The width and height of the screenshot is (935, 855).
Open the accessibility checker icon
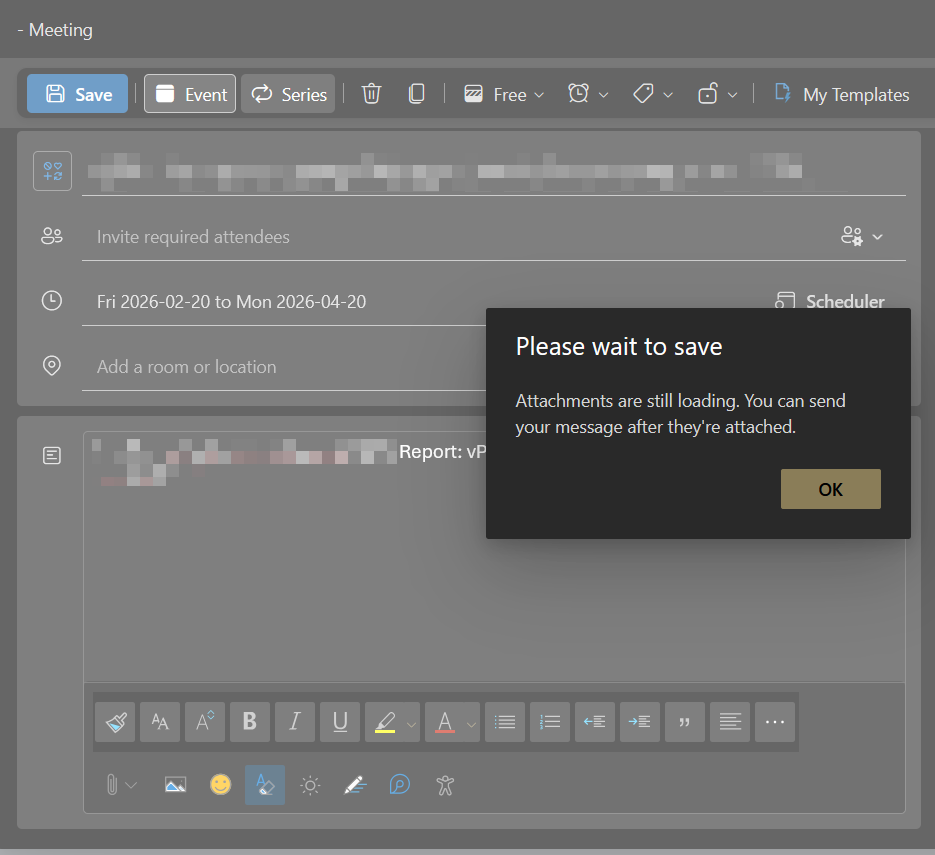click(x=446, y=785)
